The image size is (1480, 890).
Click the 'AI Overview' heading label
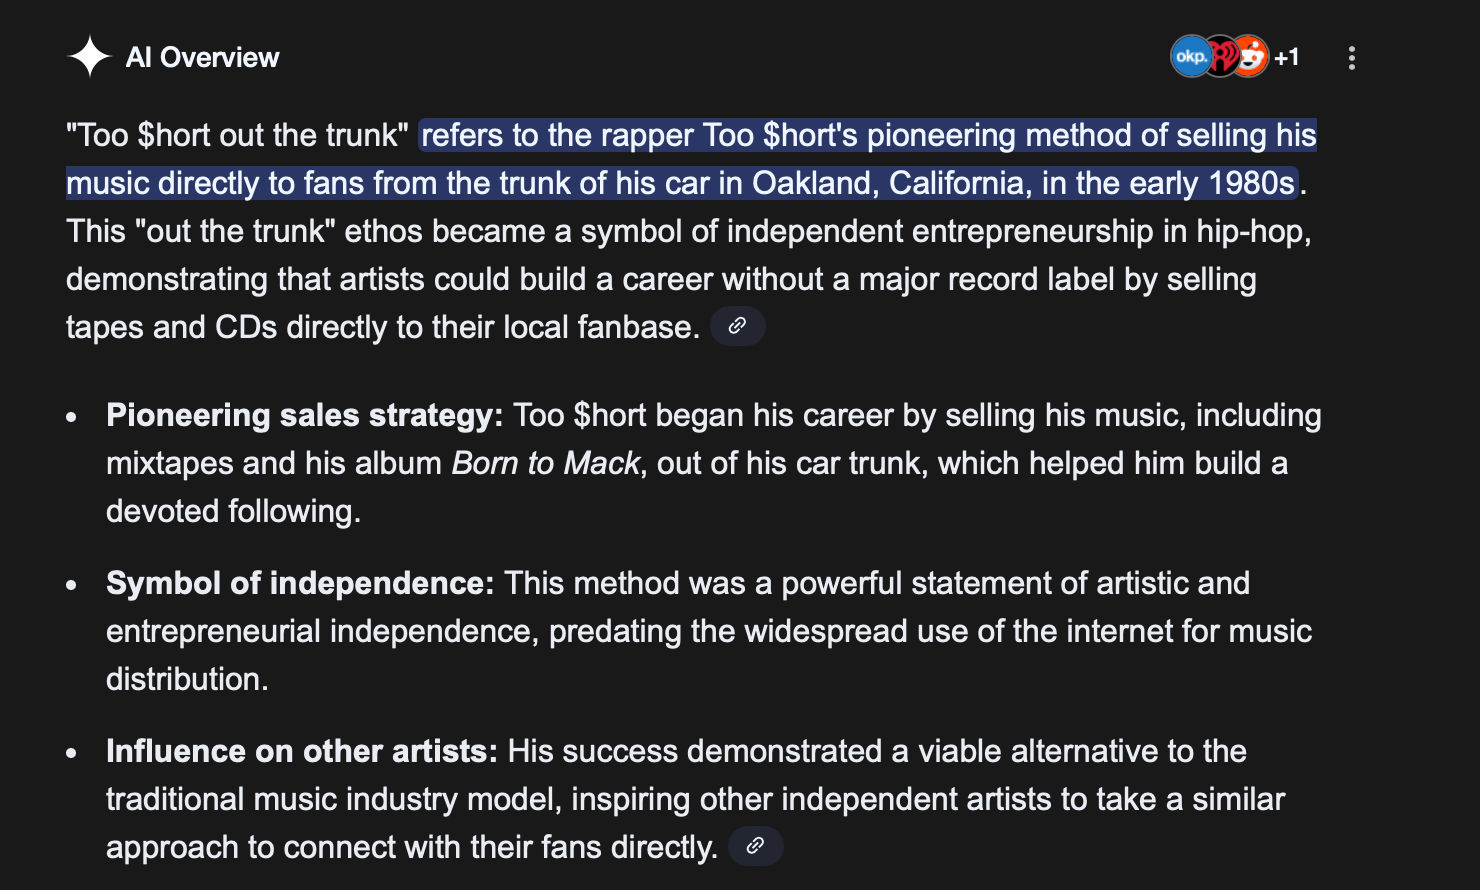pos(202,58)
